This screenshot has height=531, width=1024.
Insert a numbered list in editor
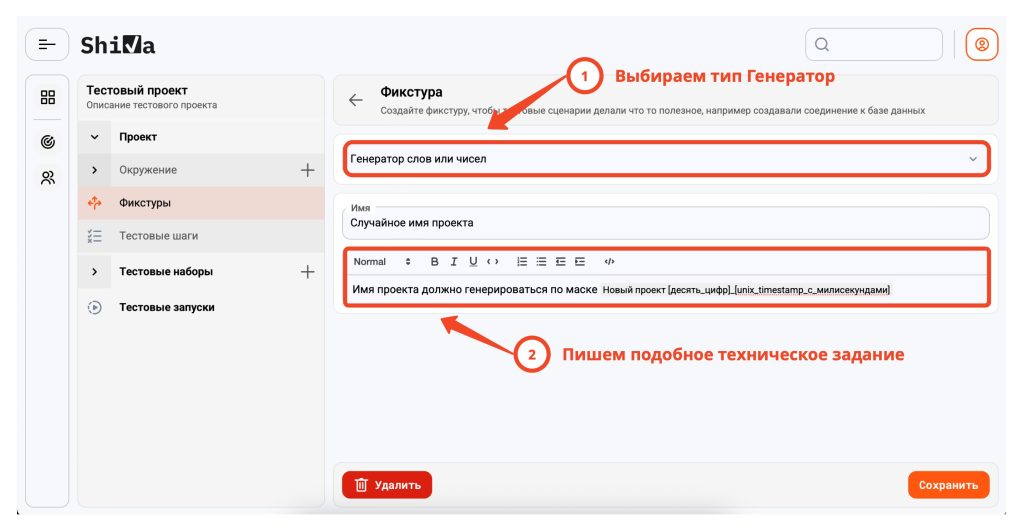click(x=522, y=262)
